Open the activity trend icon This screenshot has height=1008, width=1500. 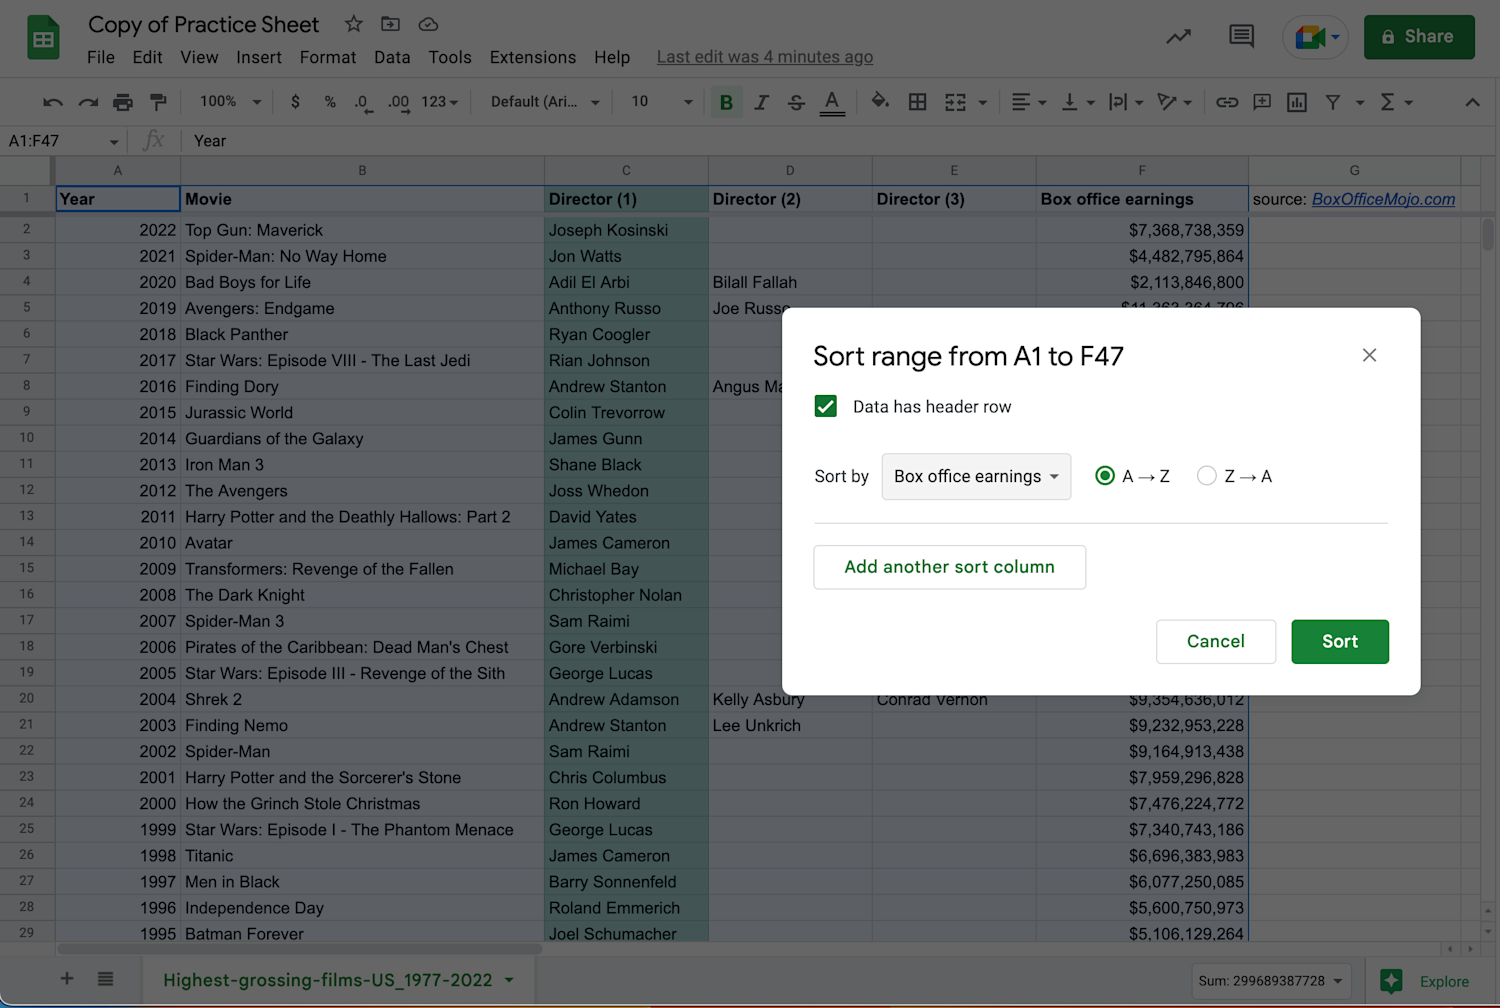click(x=1178, y=37)
